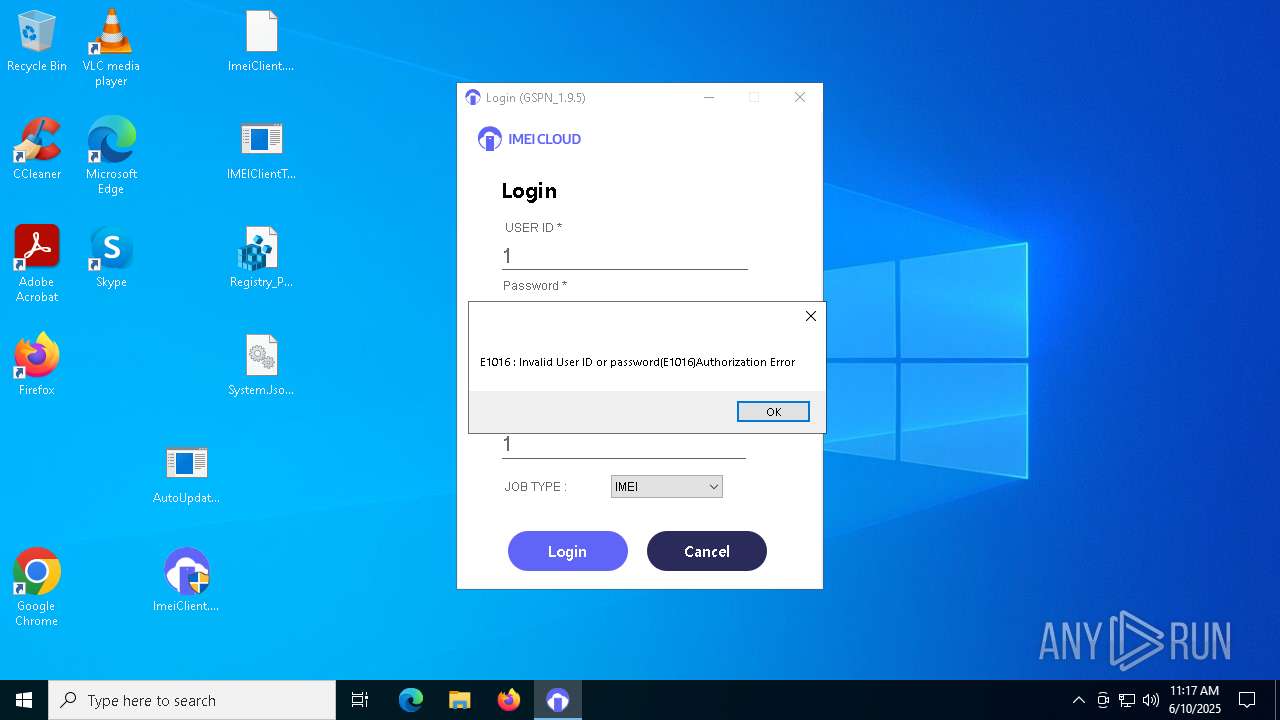Screen dimensions: 1280x720
Task: Launch Google Chrome desktop shortcut
Action: pyautogui.click(x=37, y=588)
